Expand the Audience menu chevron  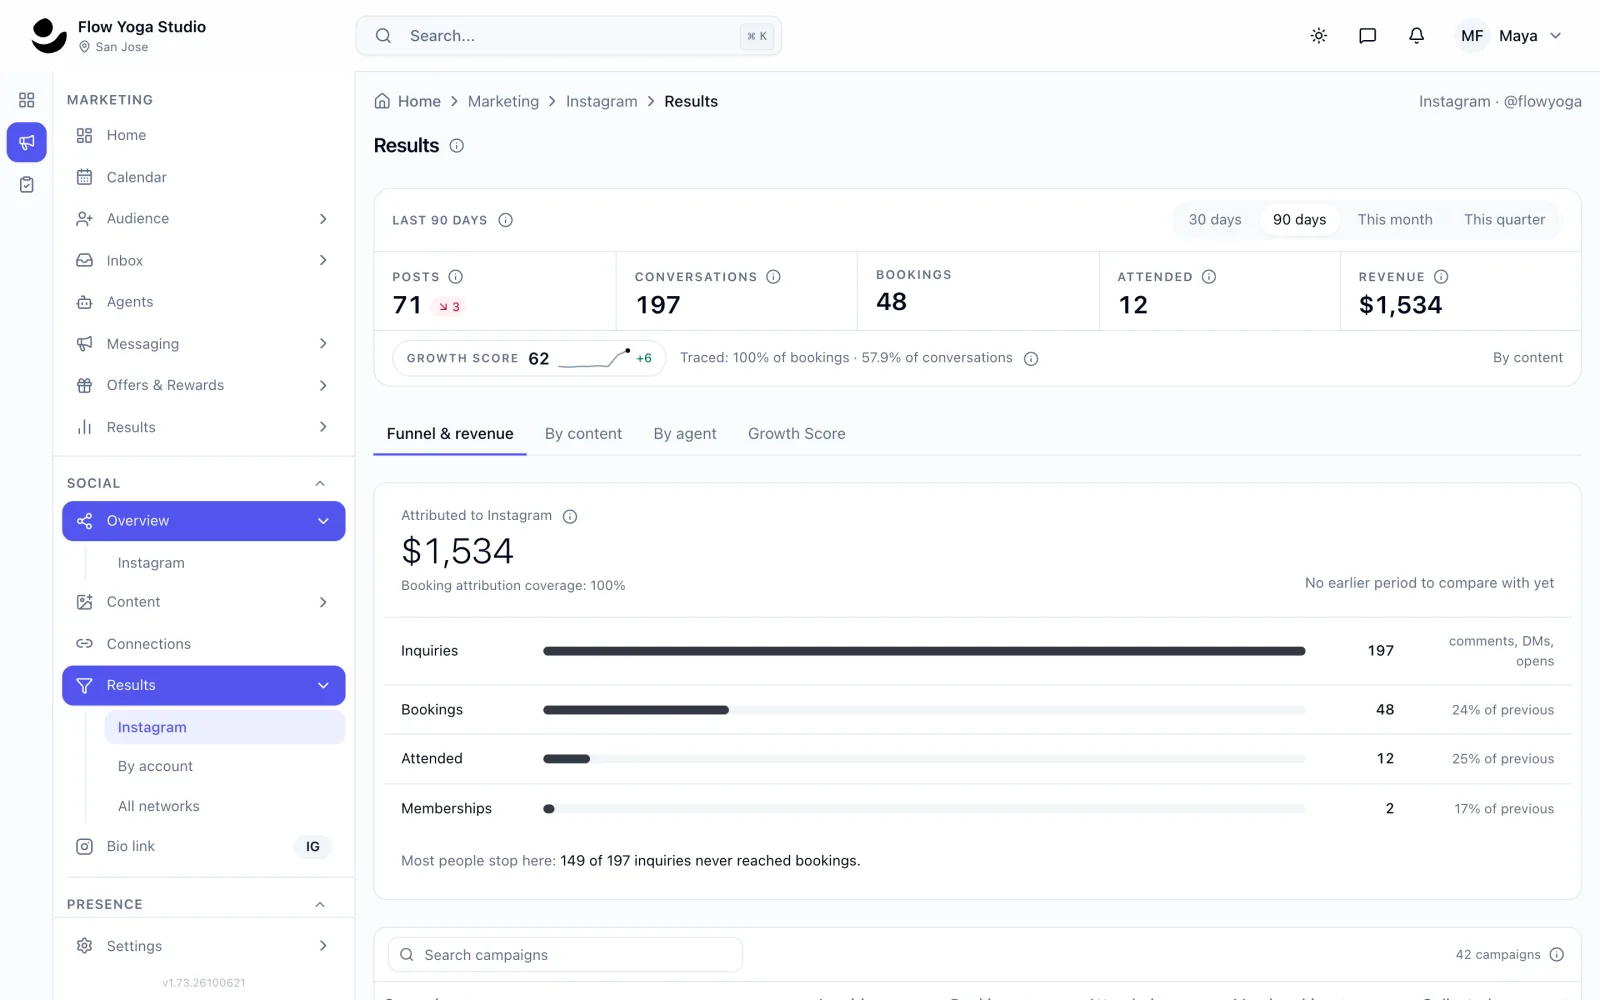[323, 219]
